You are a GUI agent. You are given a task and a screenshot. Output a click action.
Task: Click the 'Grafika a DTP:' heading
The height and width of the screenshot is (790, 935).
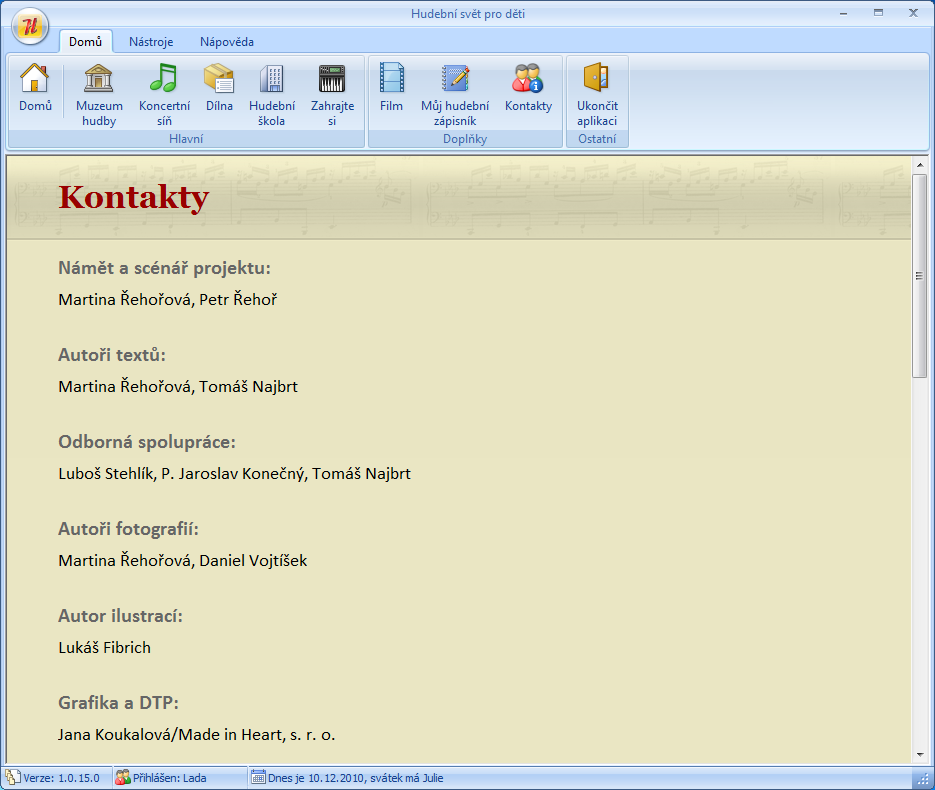coord(118,703)
